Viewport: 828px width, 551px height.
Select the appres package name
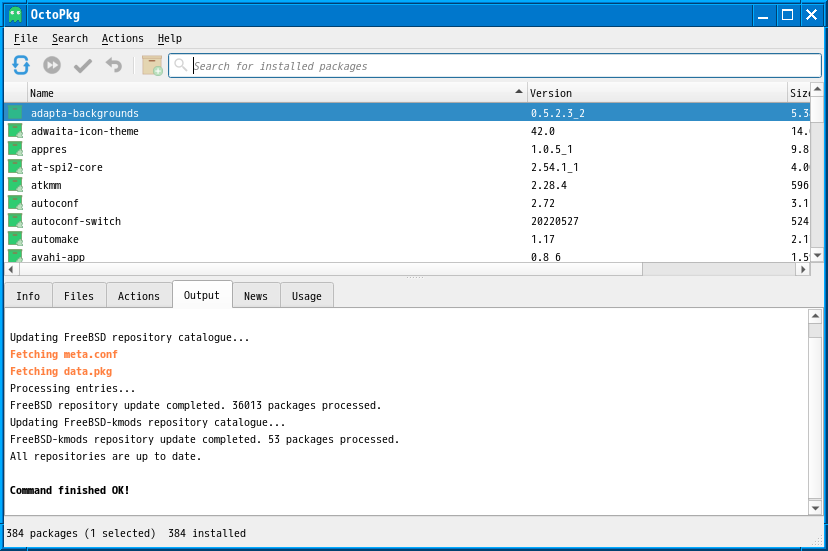(x=49, y=149)
